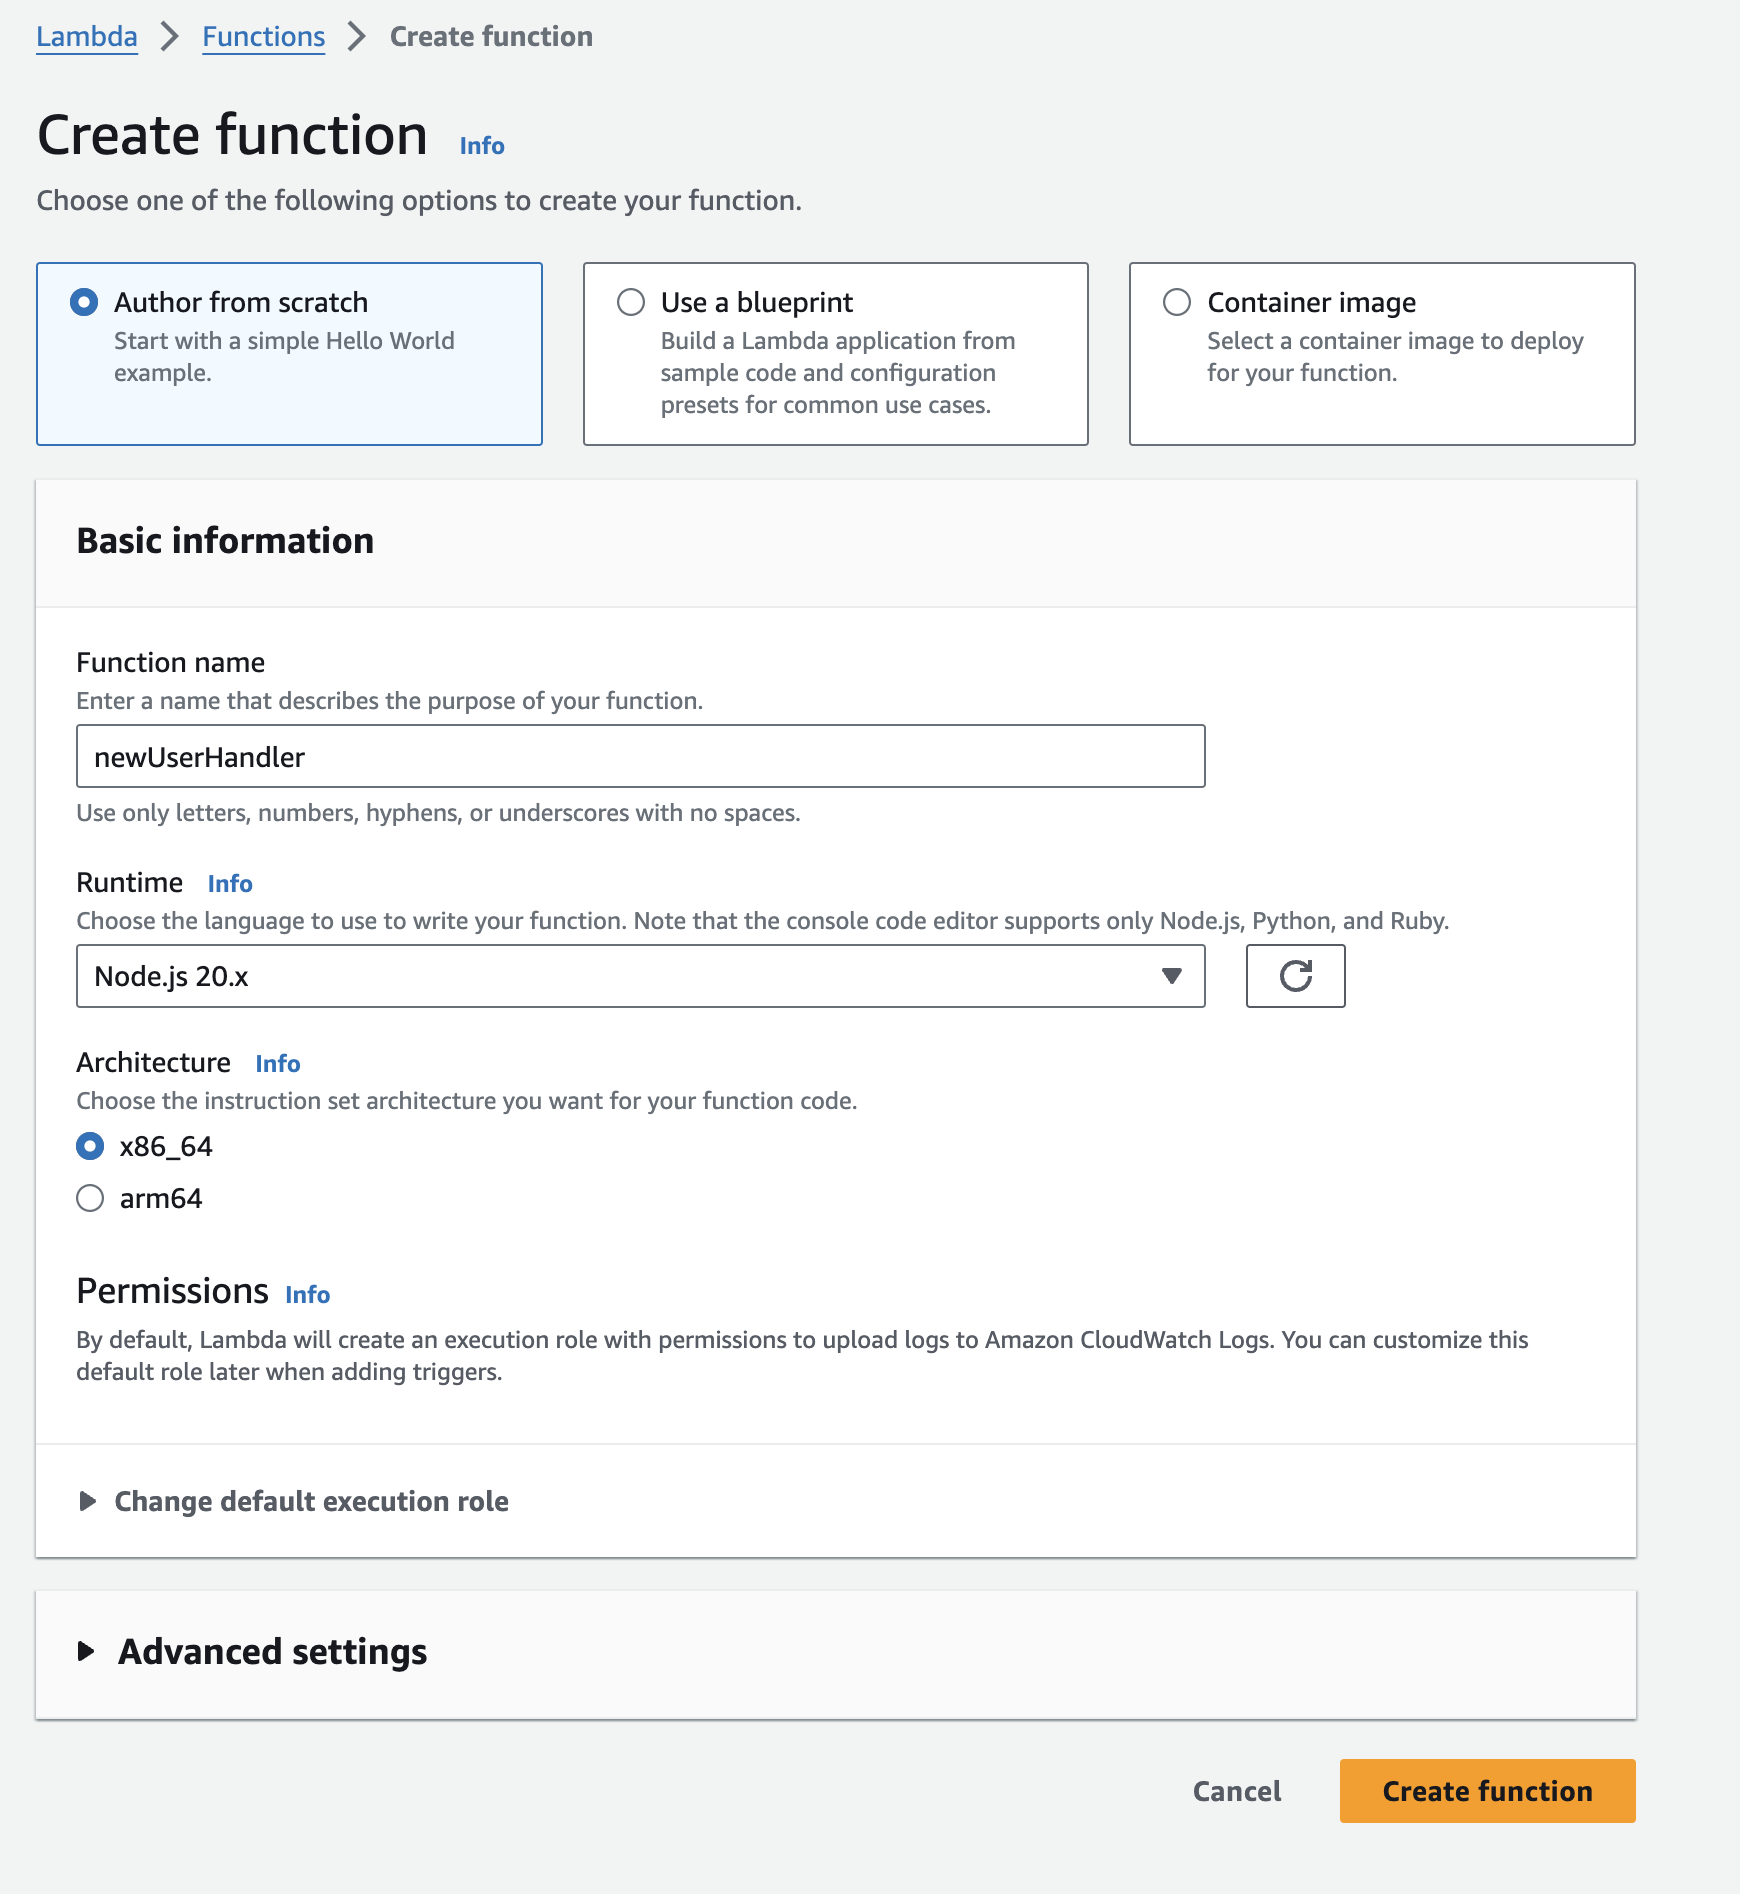Click Info next to the Architecture label
The height and width of the screenshot is (1894, 1740).
[x=277, y=1063]
